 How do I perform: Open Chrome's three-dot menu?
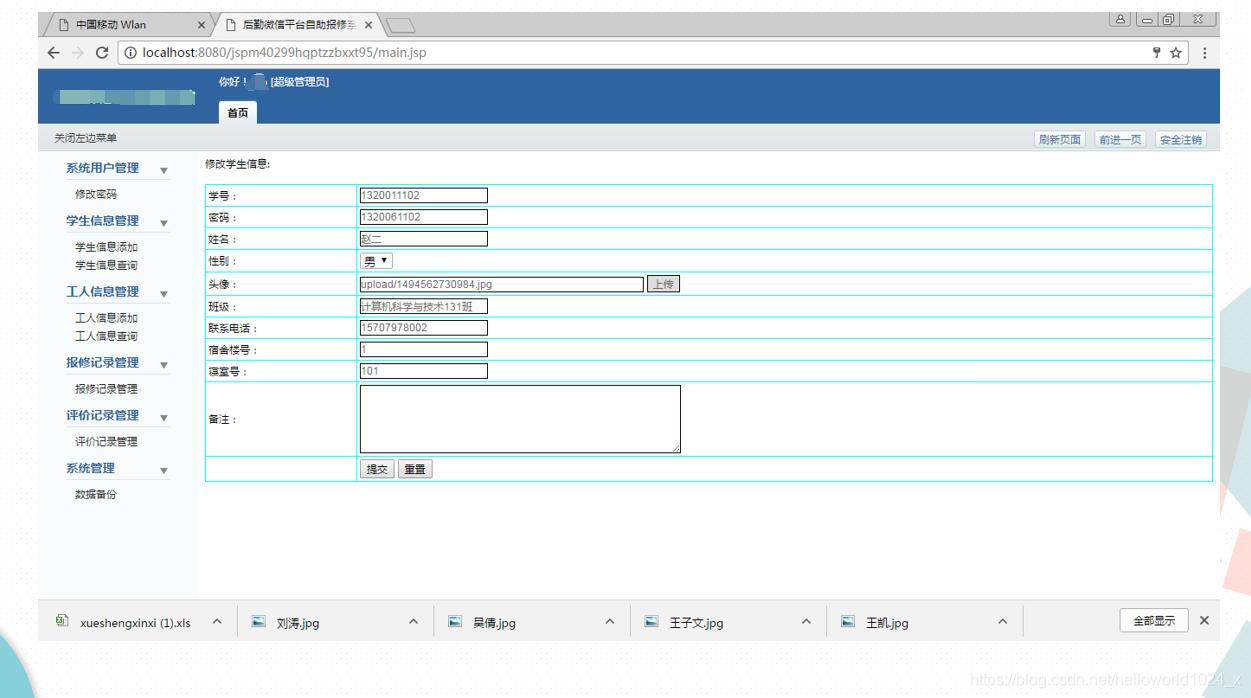tap(1205, 53)
